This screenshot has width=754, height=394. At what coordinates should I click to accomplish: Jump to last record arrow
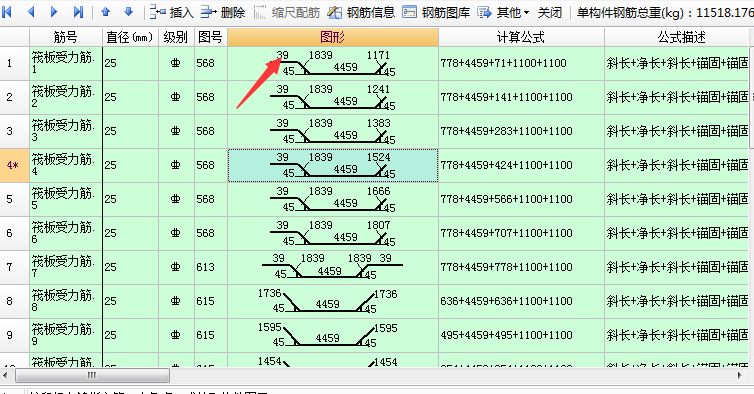pos(78,12)
